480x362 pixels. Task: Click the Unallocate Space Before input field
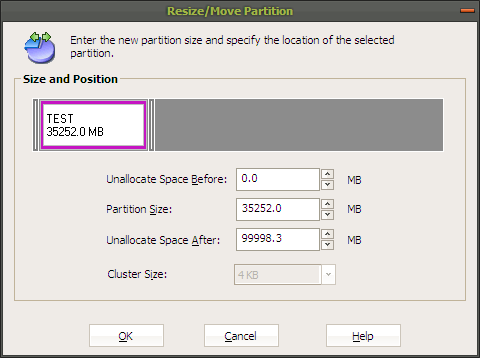pos(278,179)
